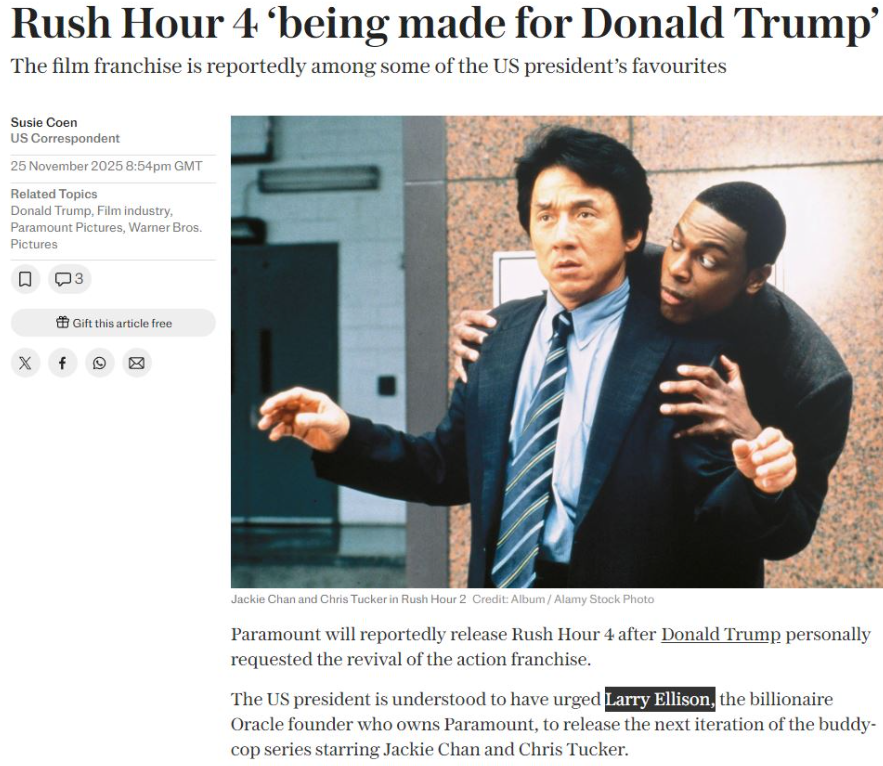This screenshot has width=883, height=766.
Task: Click the Gift this article free button
Action: coord(113,323)
